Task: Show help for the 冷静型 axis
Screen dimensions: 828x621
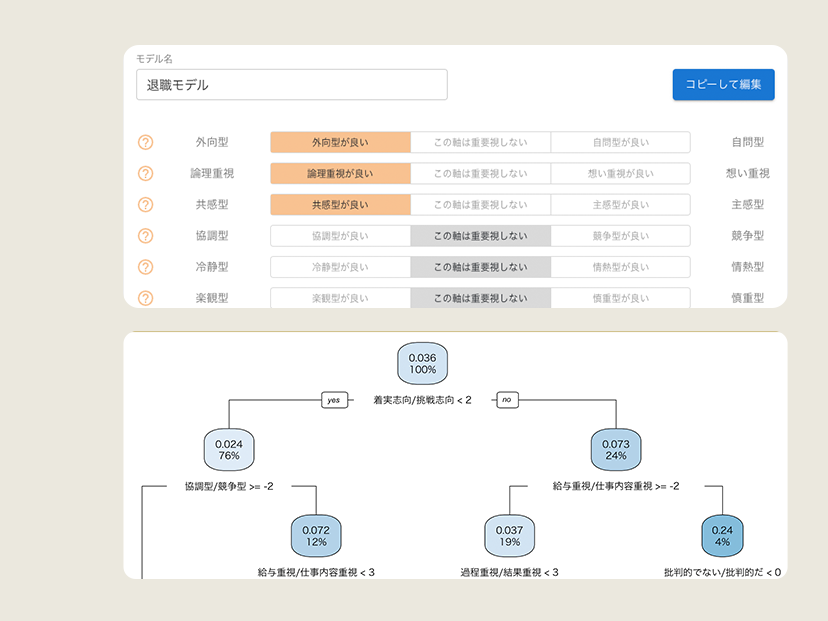Action: tap(145, 267)
